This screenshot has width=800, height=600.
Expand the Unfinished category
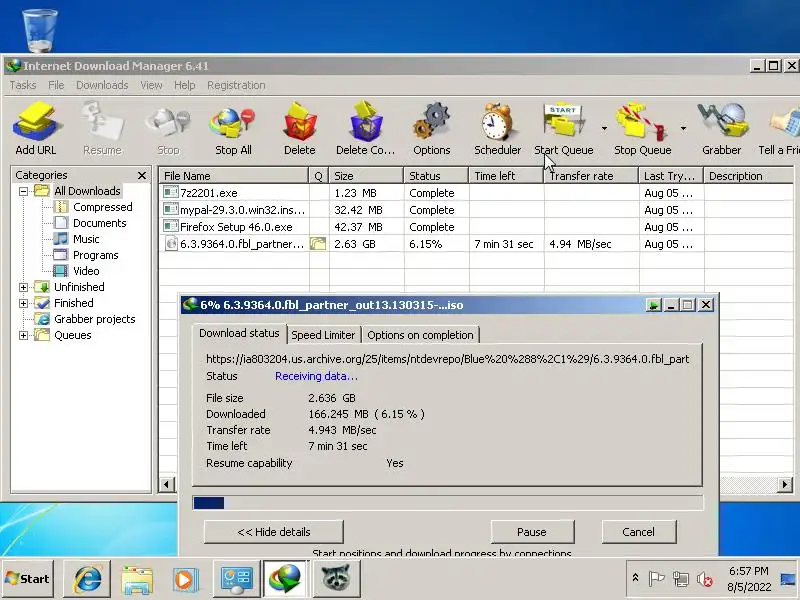(x=23, y=287)
